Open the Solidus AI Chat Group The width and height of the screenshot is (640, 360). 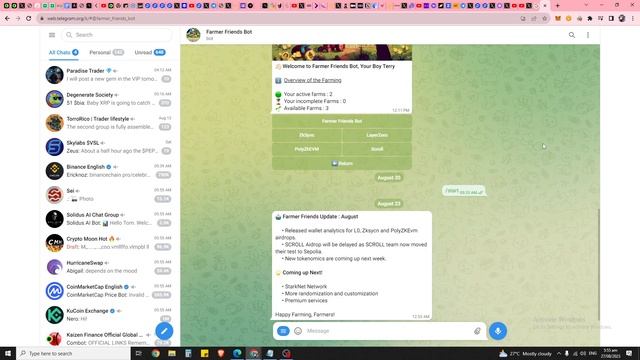tap(109, 219)
